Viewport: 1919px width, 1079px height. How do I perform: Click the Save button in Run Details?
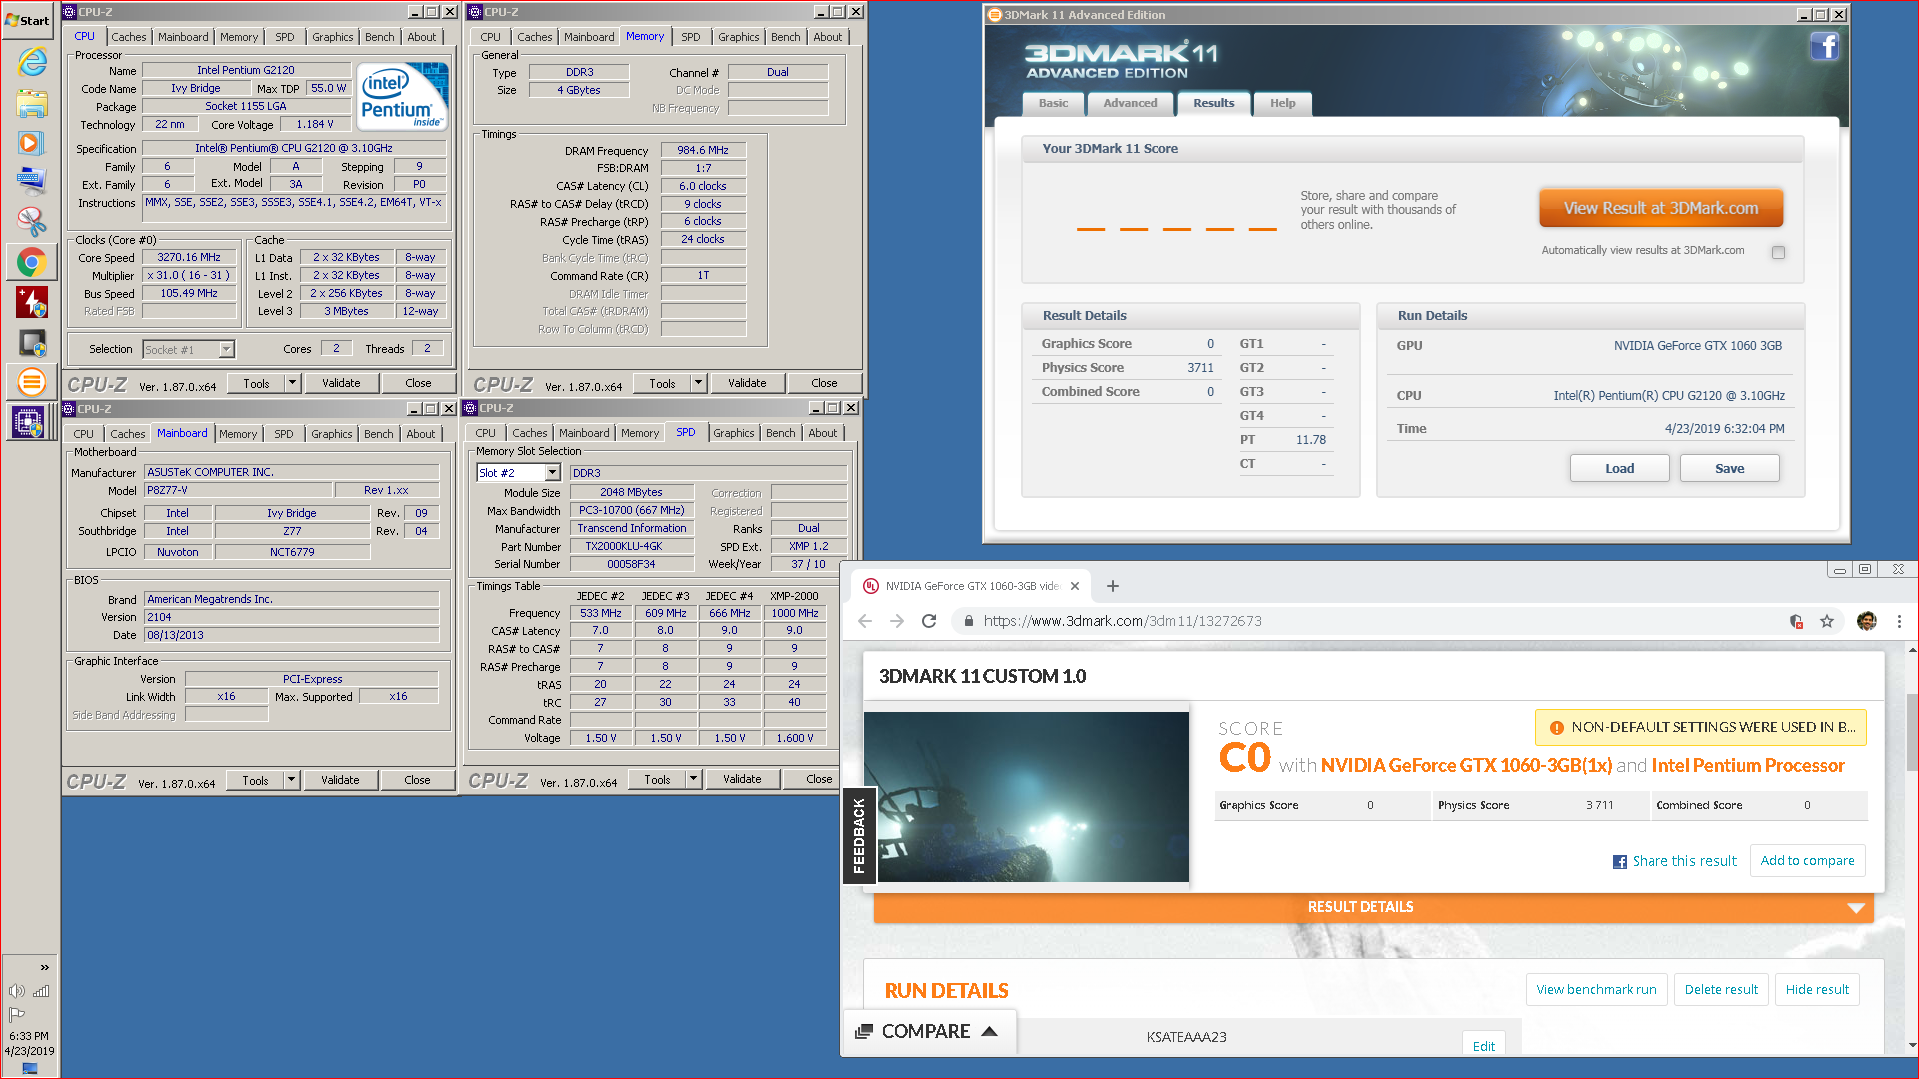click(1729, 468)
